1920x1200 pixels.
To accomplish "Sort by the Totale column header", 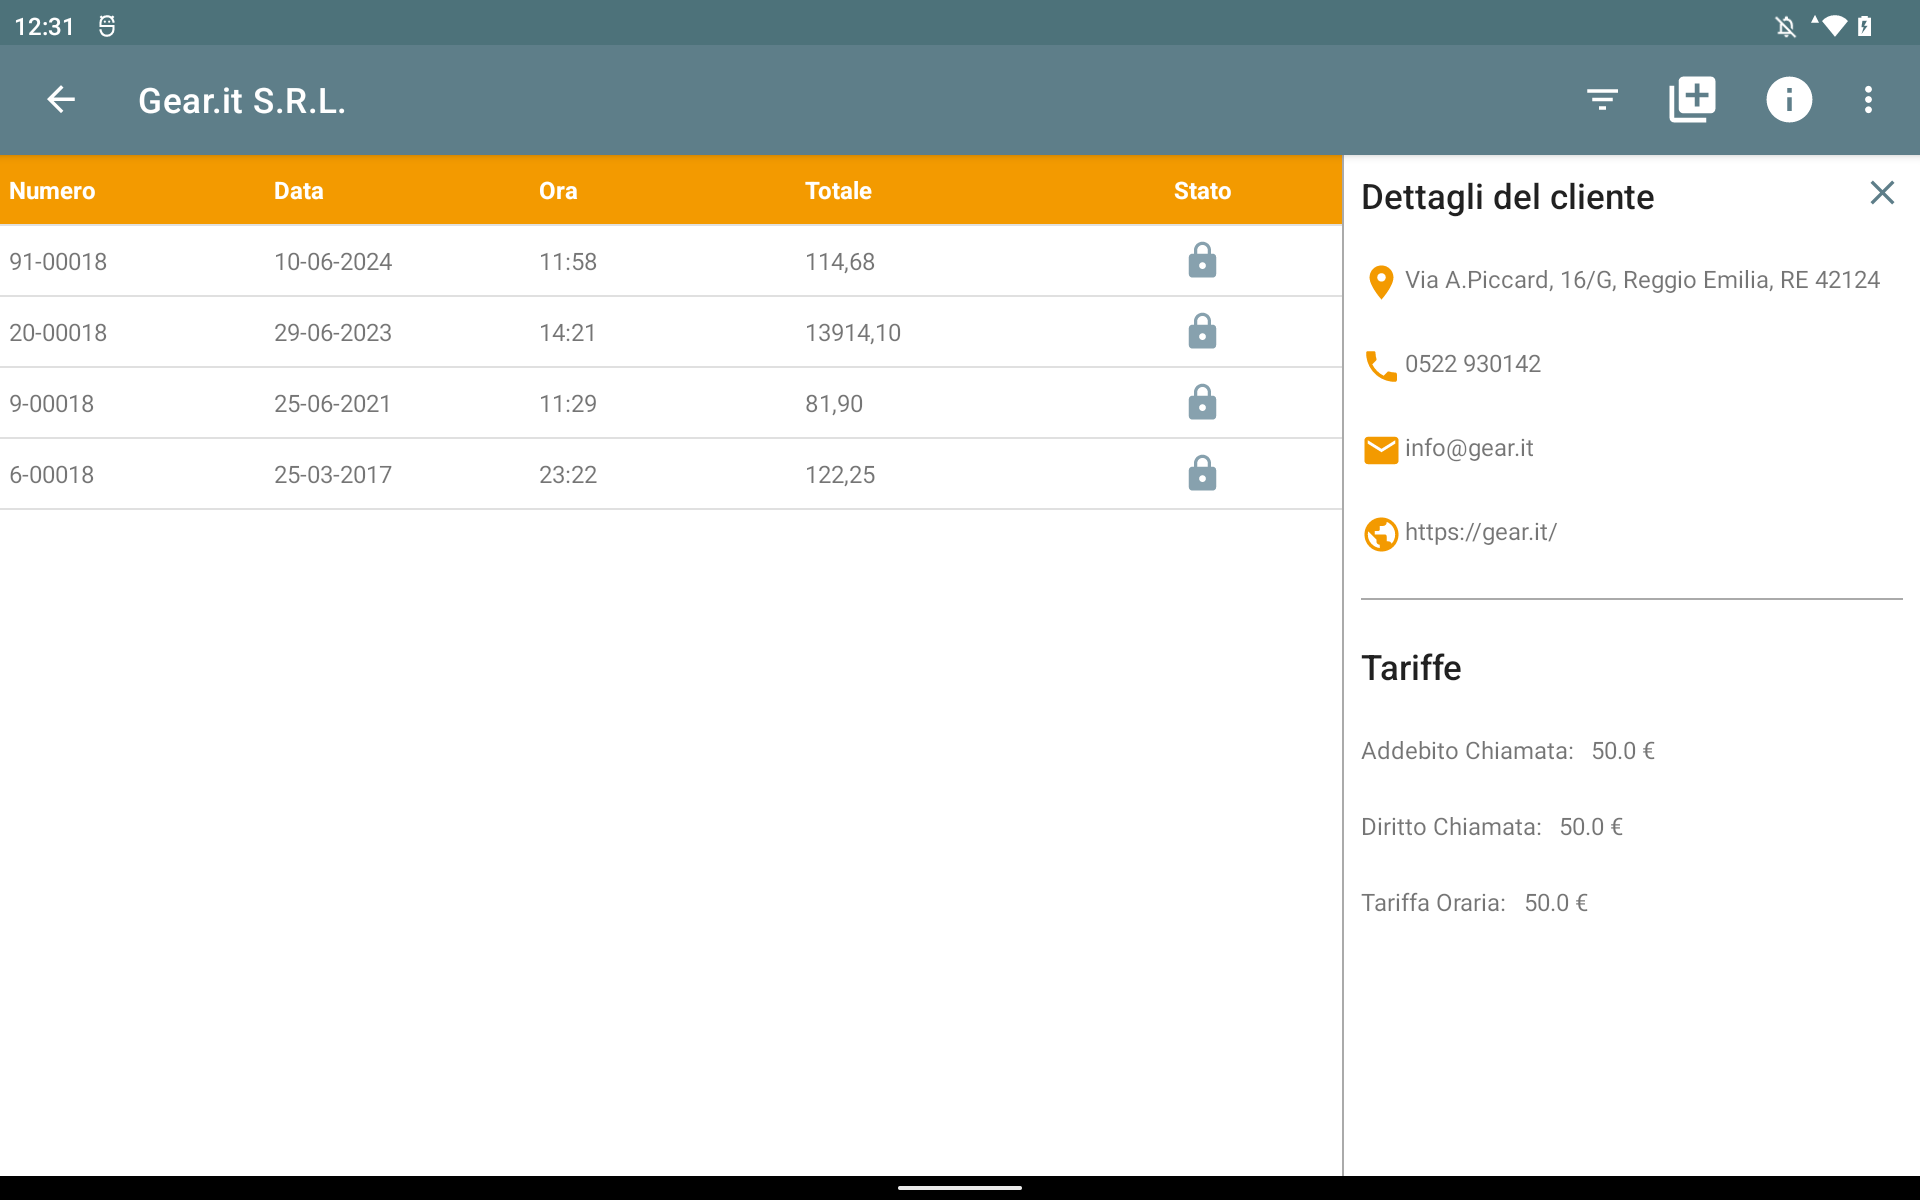I will click(x=838, y=191).
